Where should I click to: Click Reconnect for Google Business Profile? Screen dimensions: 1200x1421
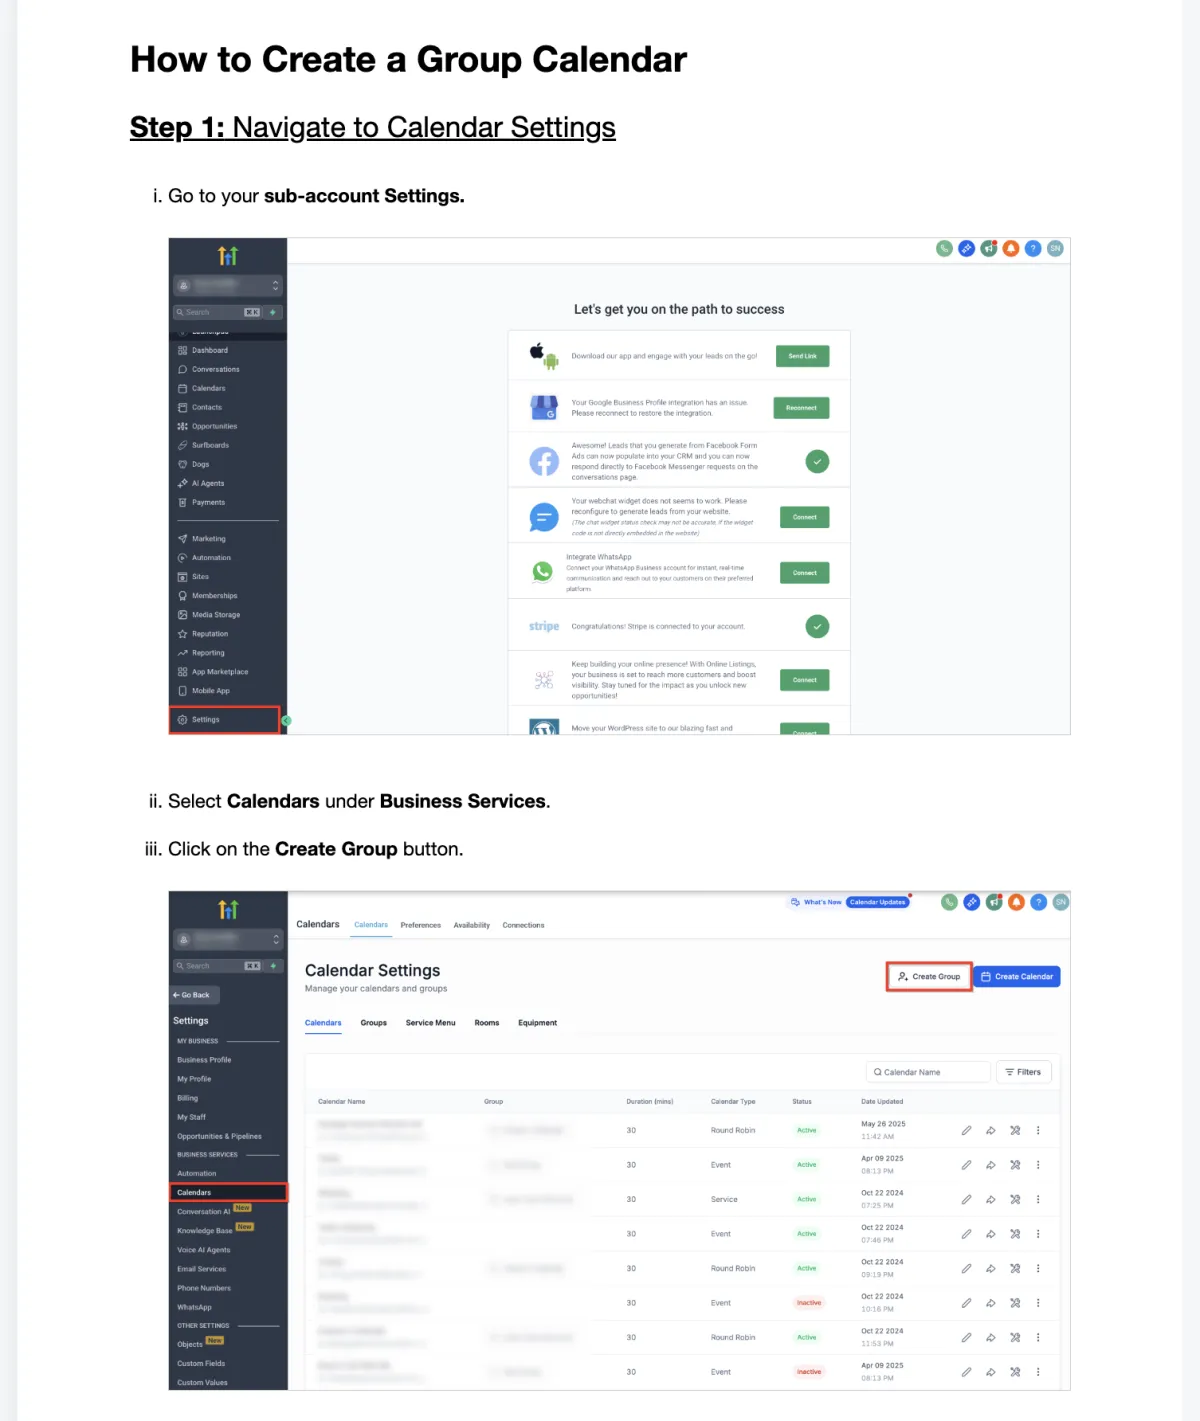(802, 408)
